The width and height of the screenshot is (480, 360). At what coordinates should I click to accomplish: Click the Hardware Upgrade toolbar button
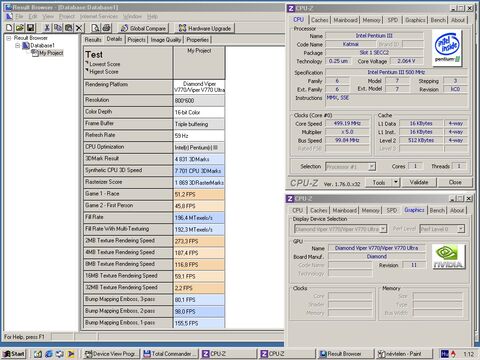(205, 28)
